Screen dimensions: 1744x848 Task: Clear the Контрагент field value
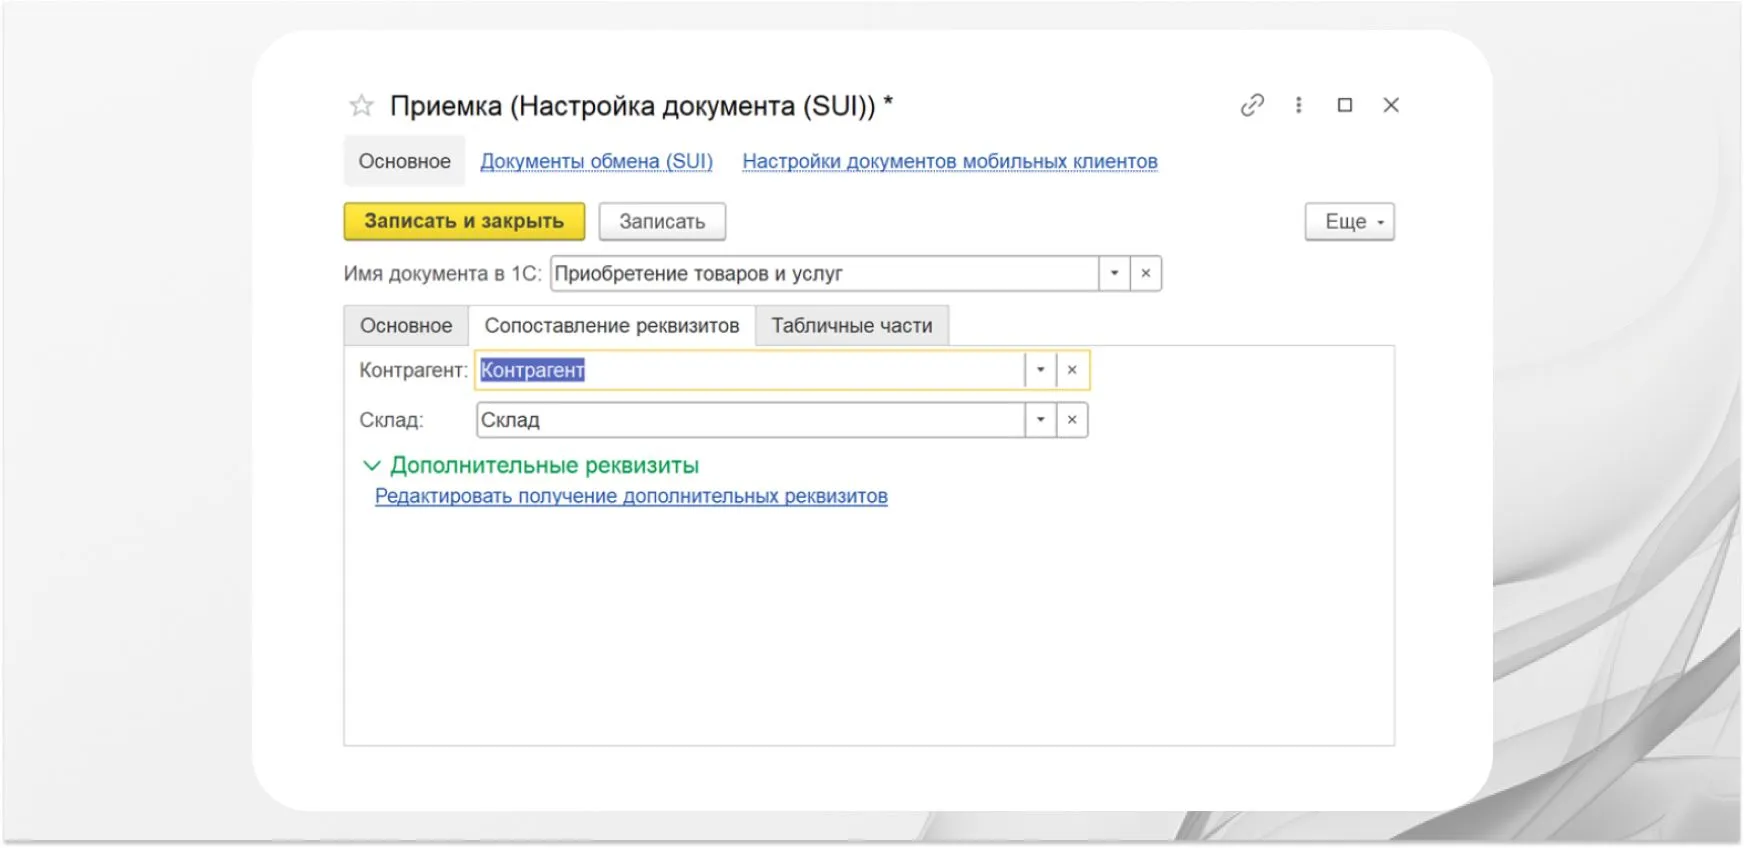pos(1072,370)
